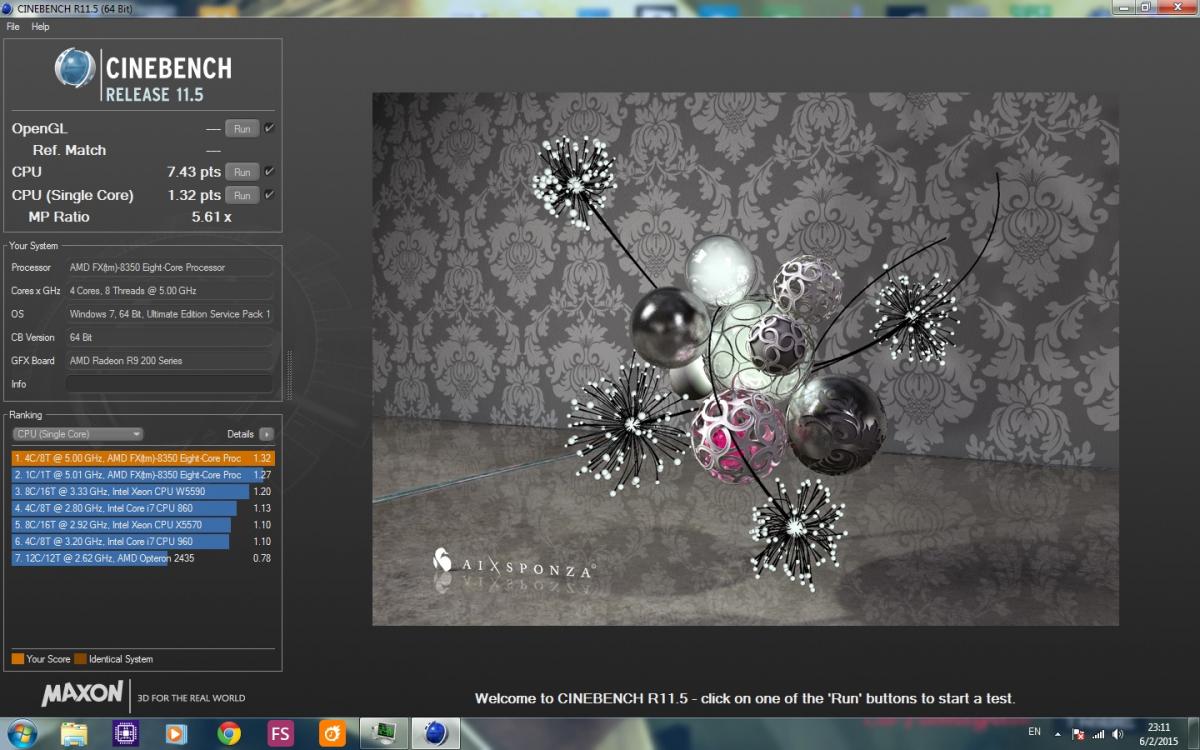Open the pink FS taskbar app

click(x=281, y=734)
